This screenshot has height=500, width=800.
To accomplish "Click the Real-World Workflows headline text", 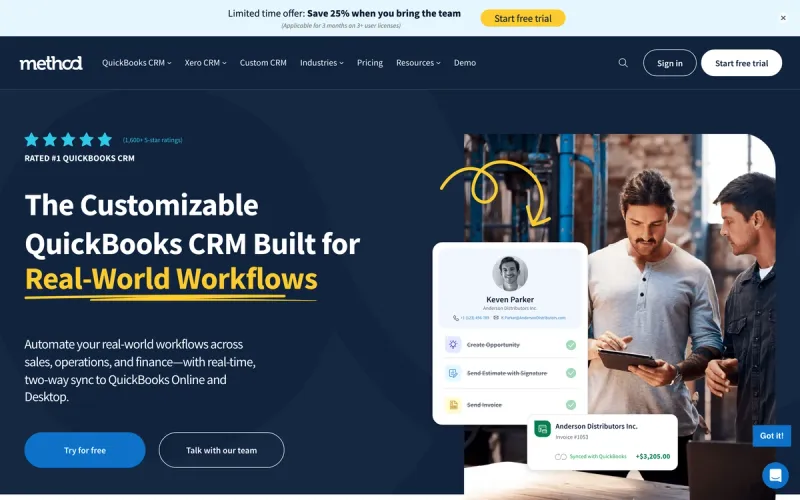I will (x=171, y=279).
